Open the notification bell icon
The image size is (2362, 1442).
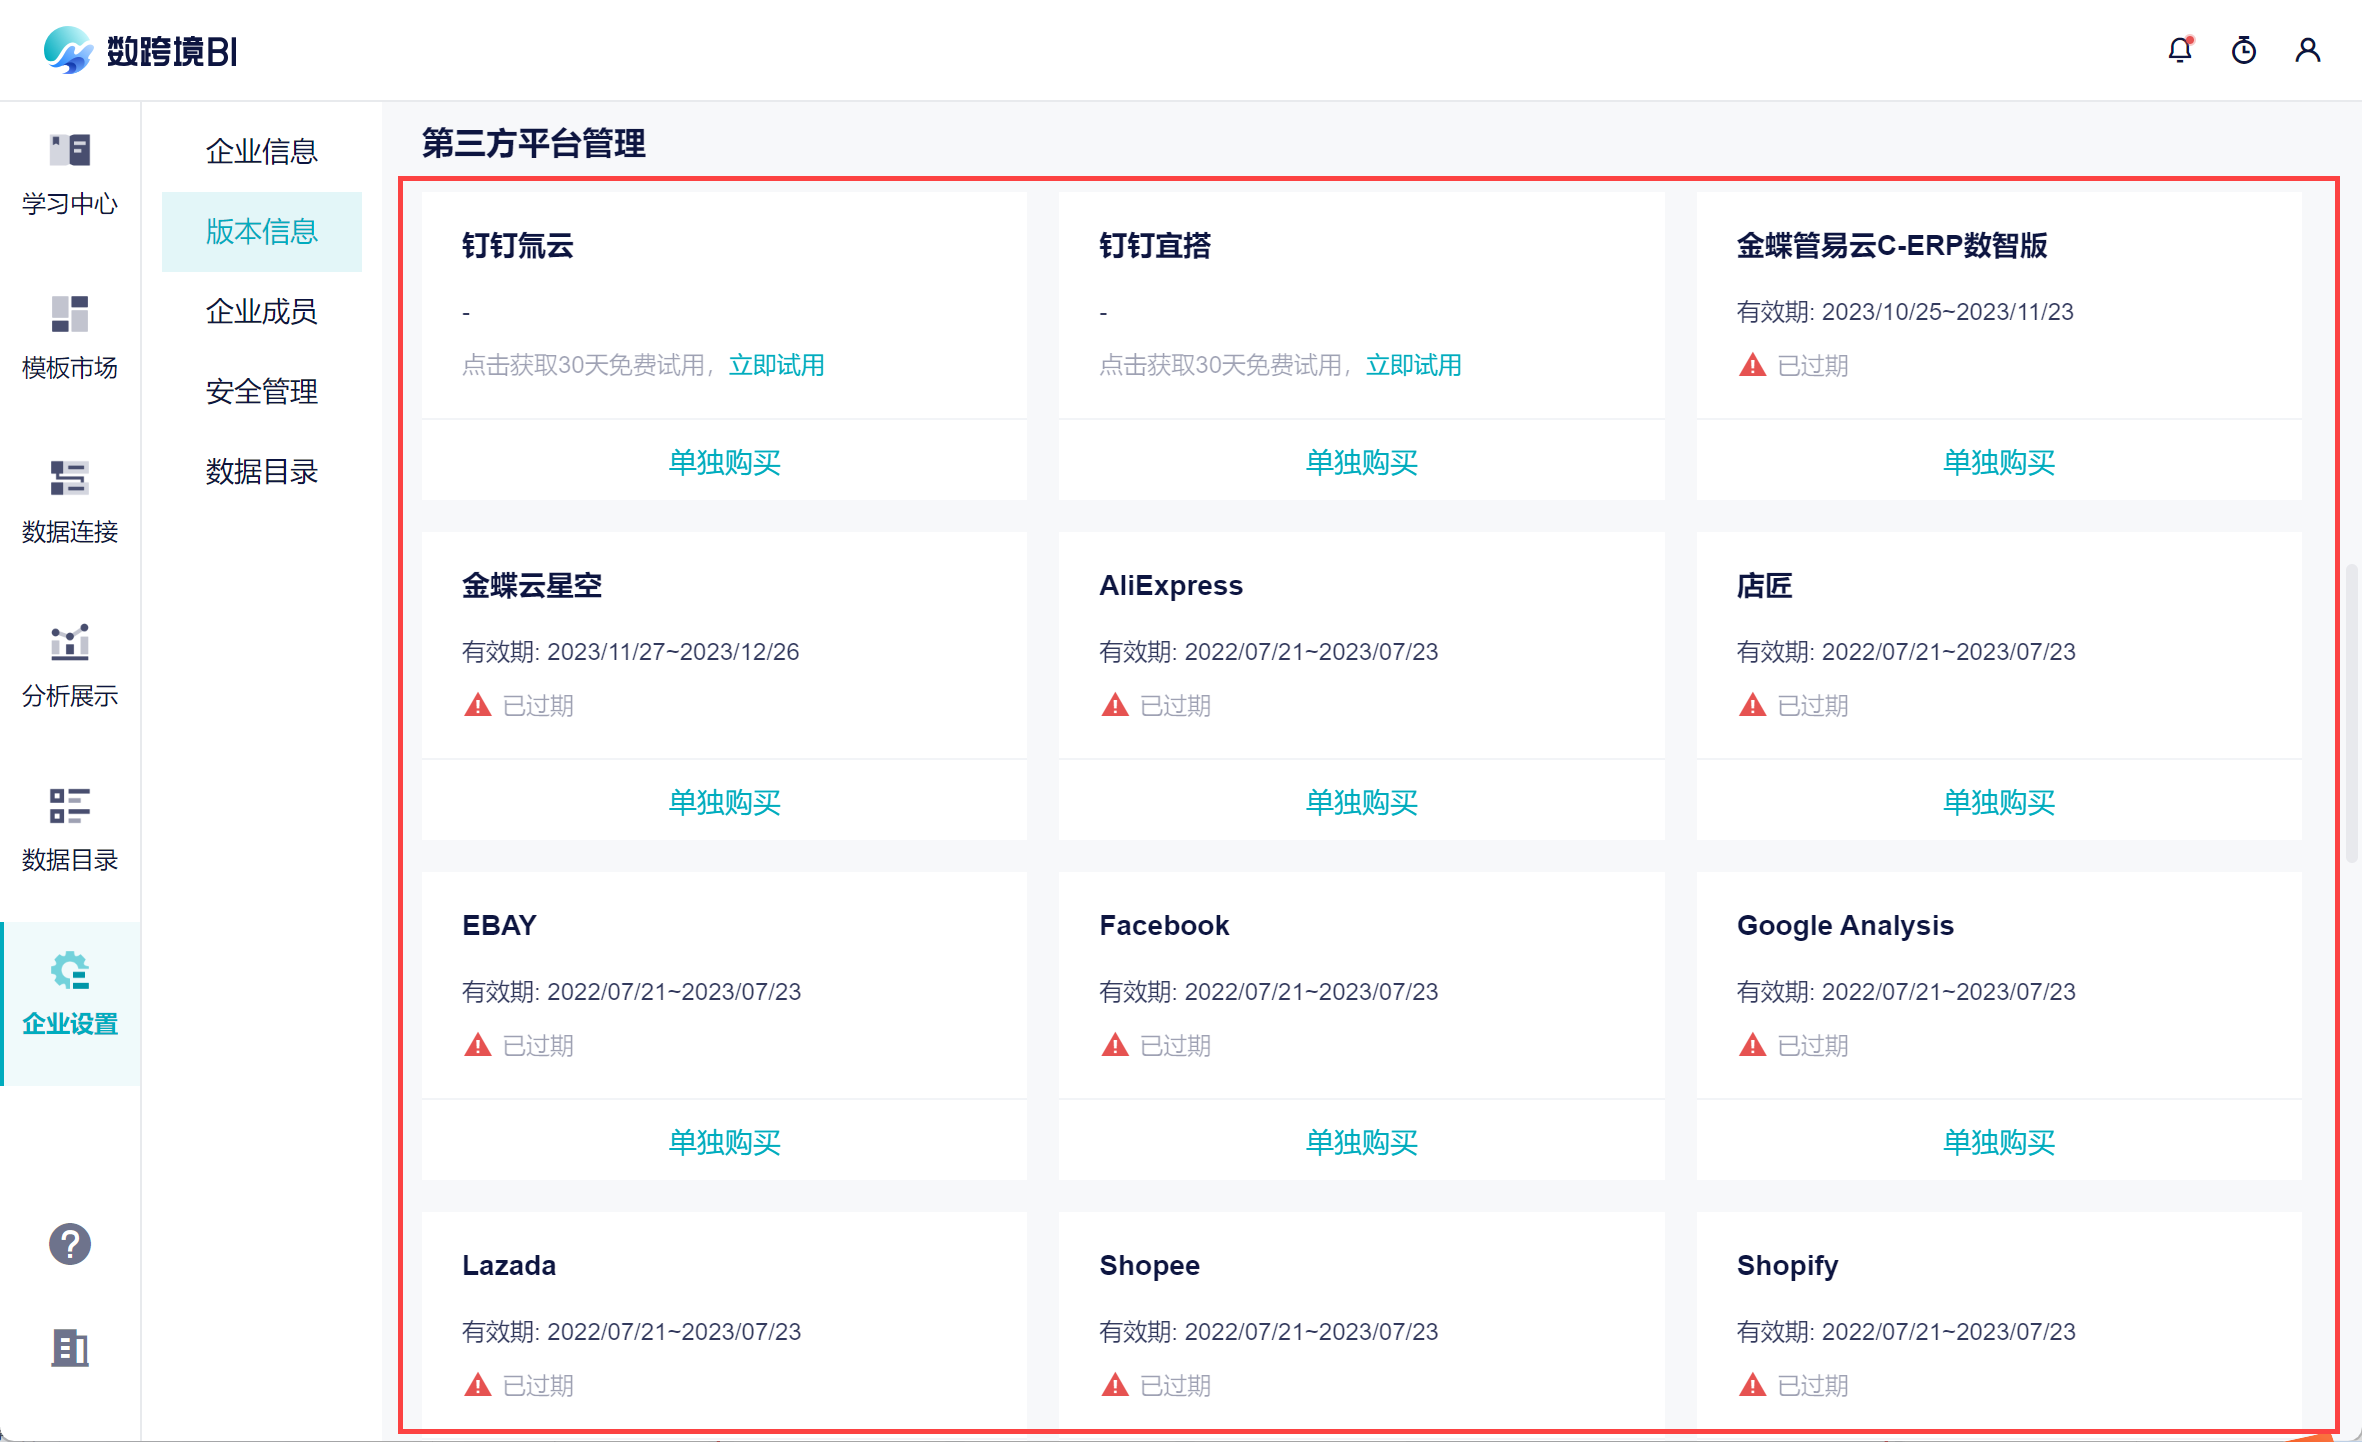tap(2180, 50)
